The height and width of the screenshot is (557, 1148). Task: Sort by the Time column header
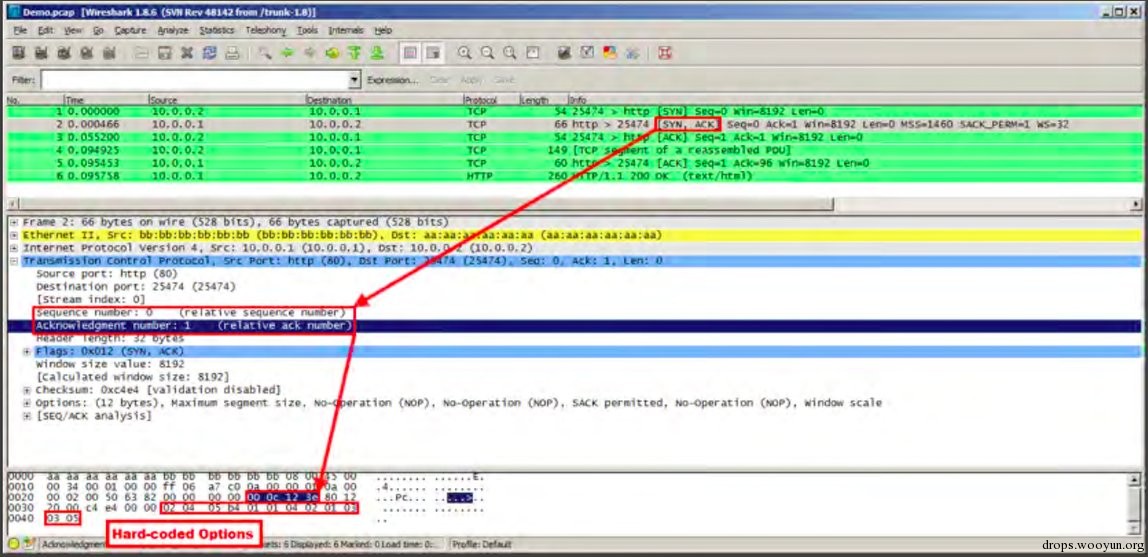click(x=105, y=99)
